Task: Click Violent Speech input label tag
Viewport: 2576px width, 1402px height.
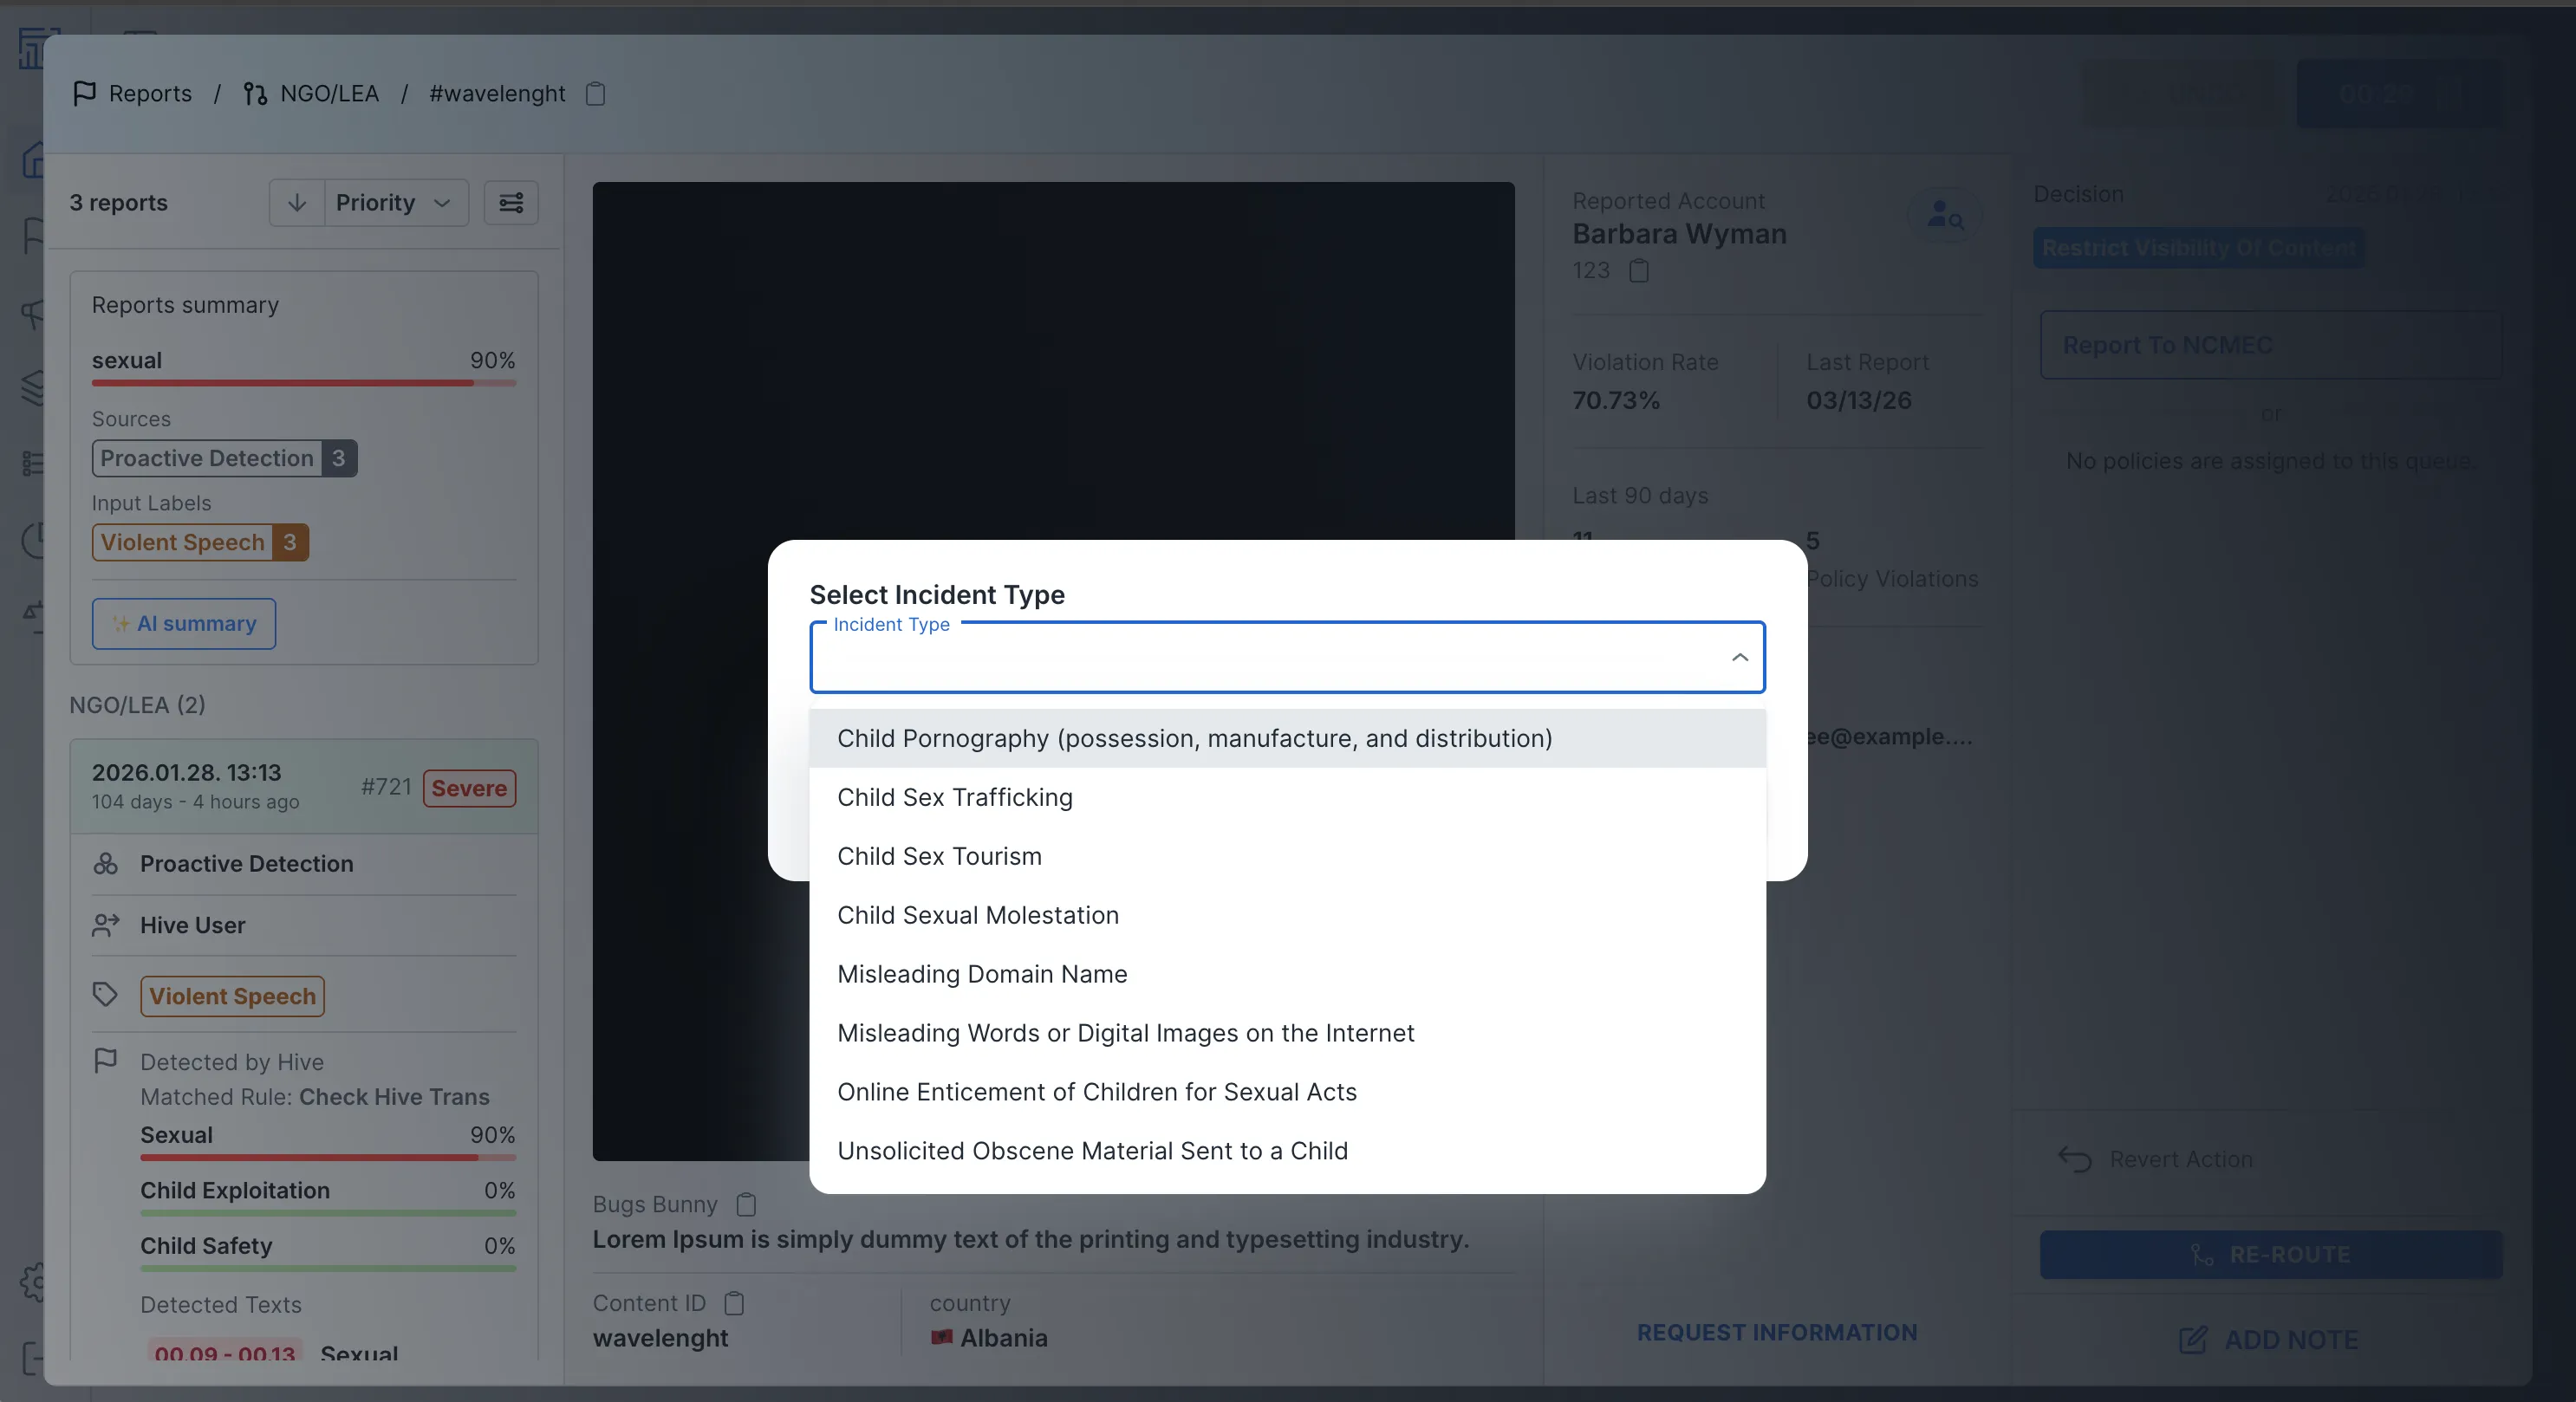Action: (200, 542)
